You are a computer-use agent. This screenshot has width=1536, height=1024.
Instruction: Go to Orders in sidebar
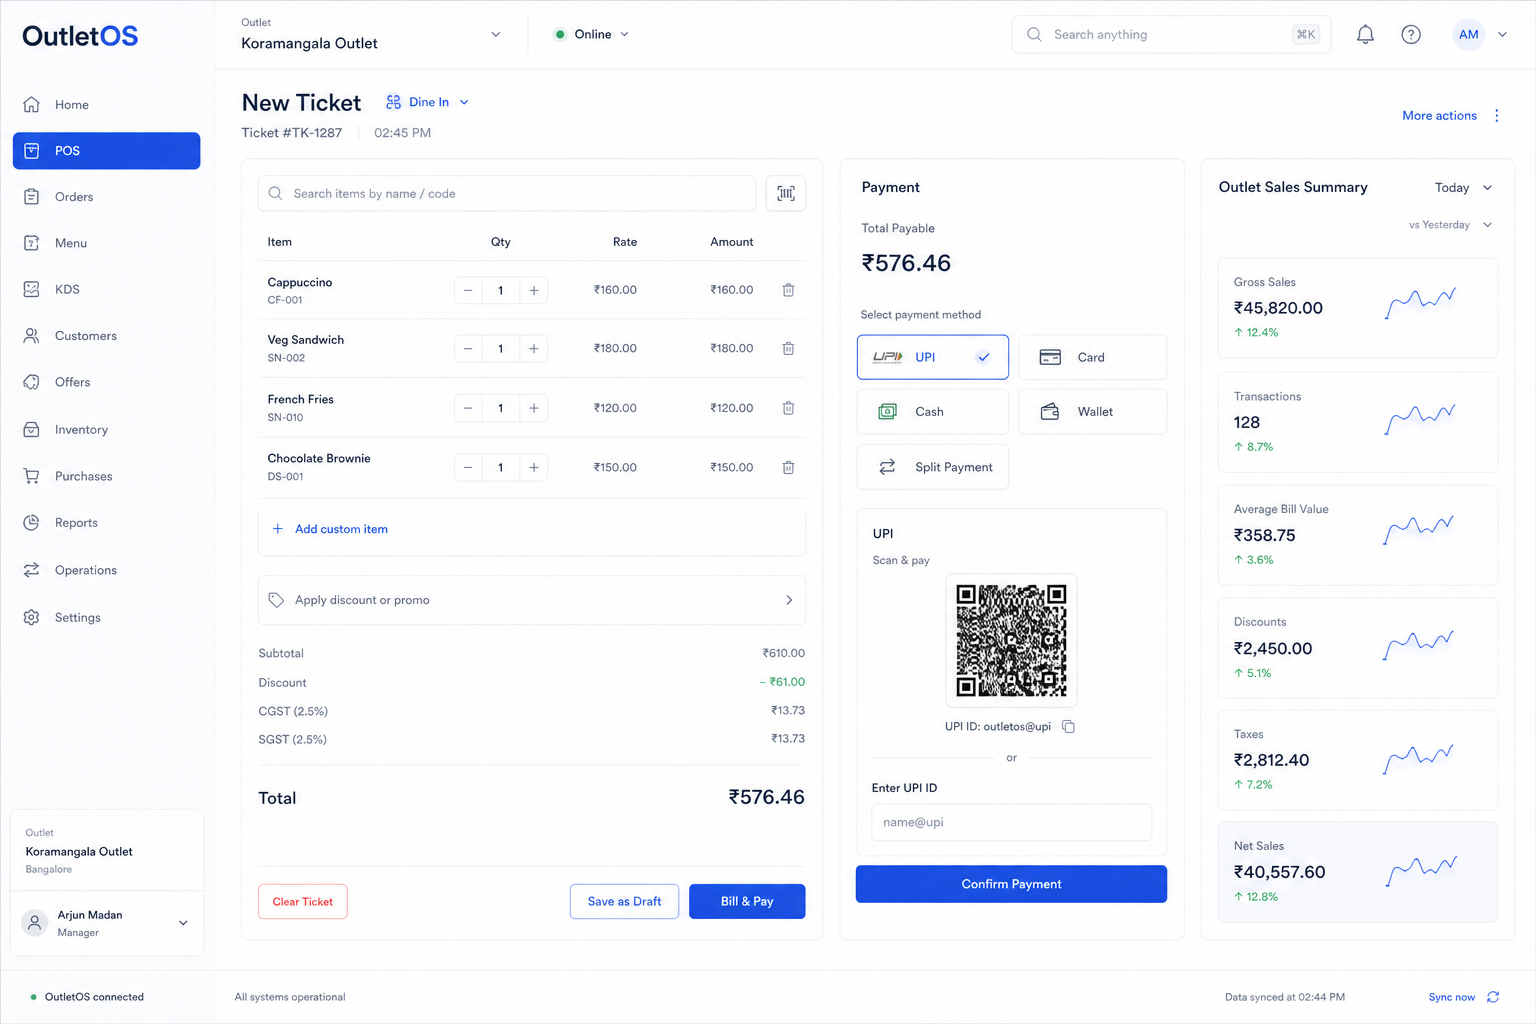(x=106, y=197)
